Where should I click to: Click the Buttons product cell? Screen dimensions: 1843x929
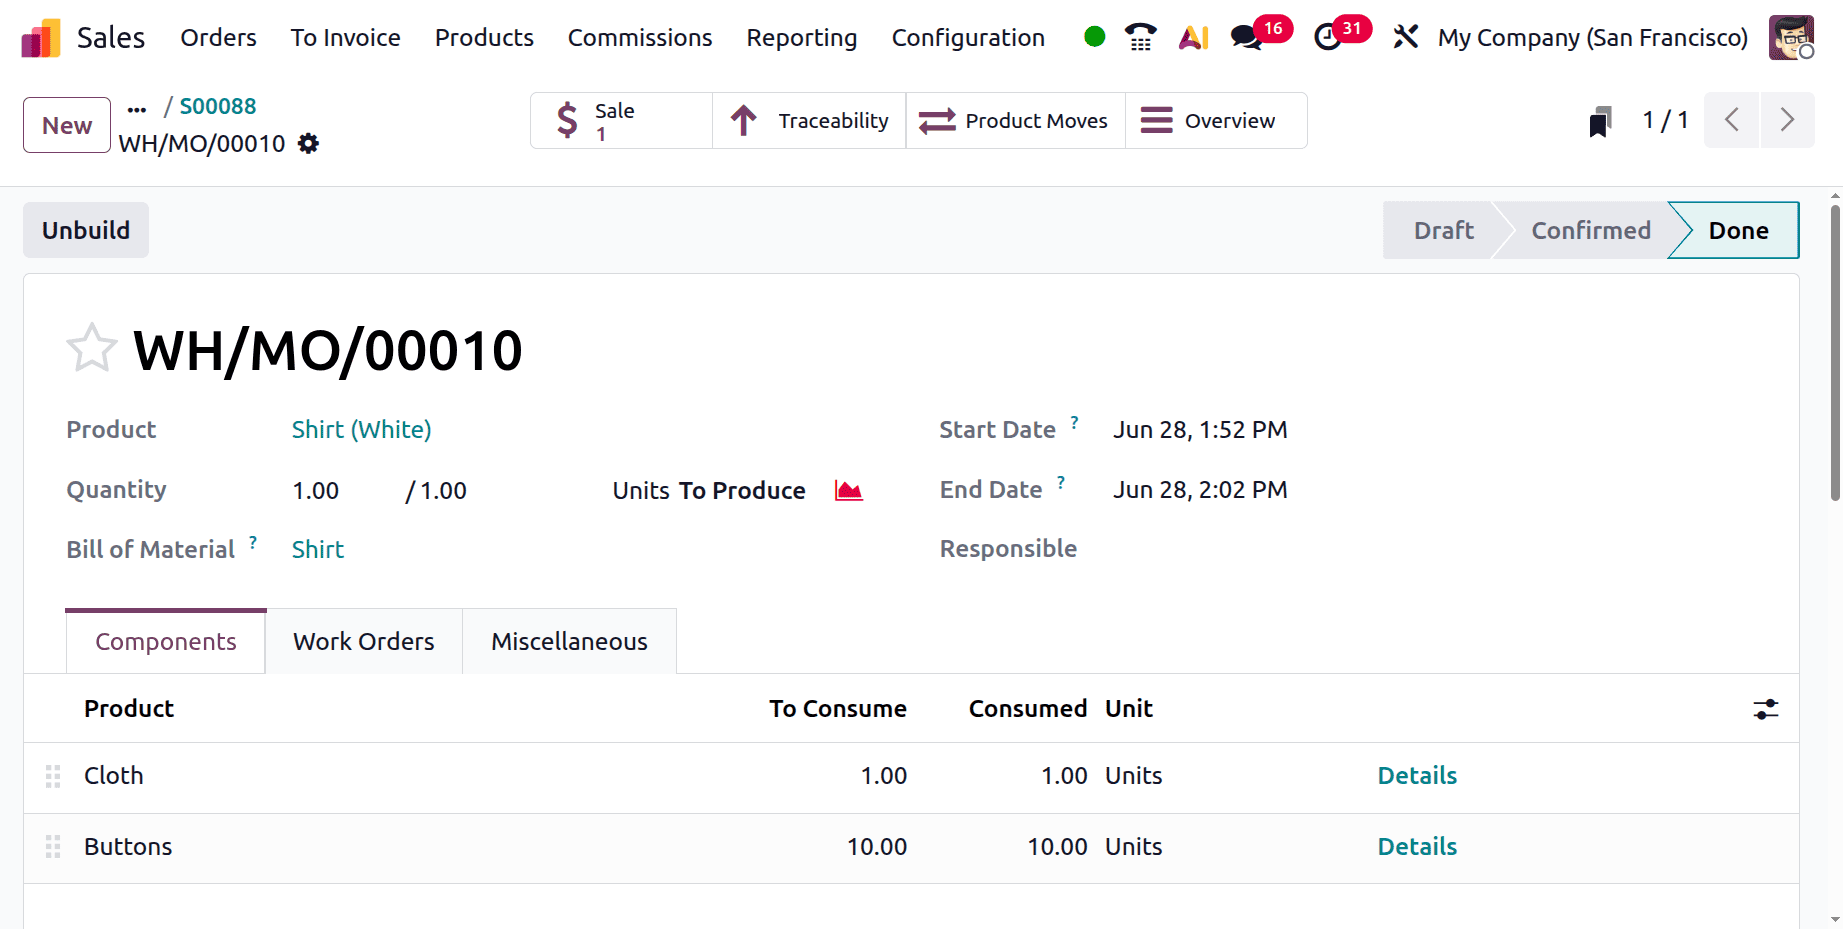coord(128,847)
